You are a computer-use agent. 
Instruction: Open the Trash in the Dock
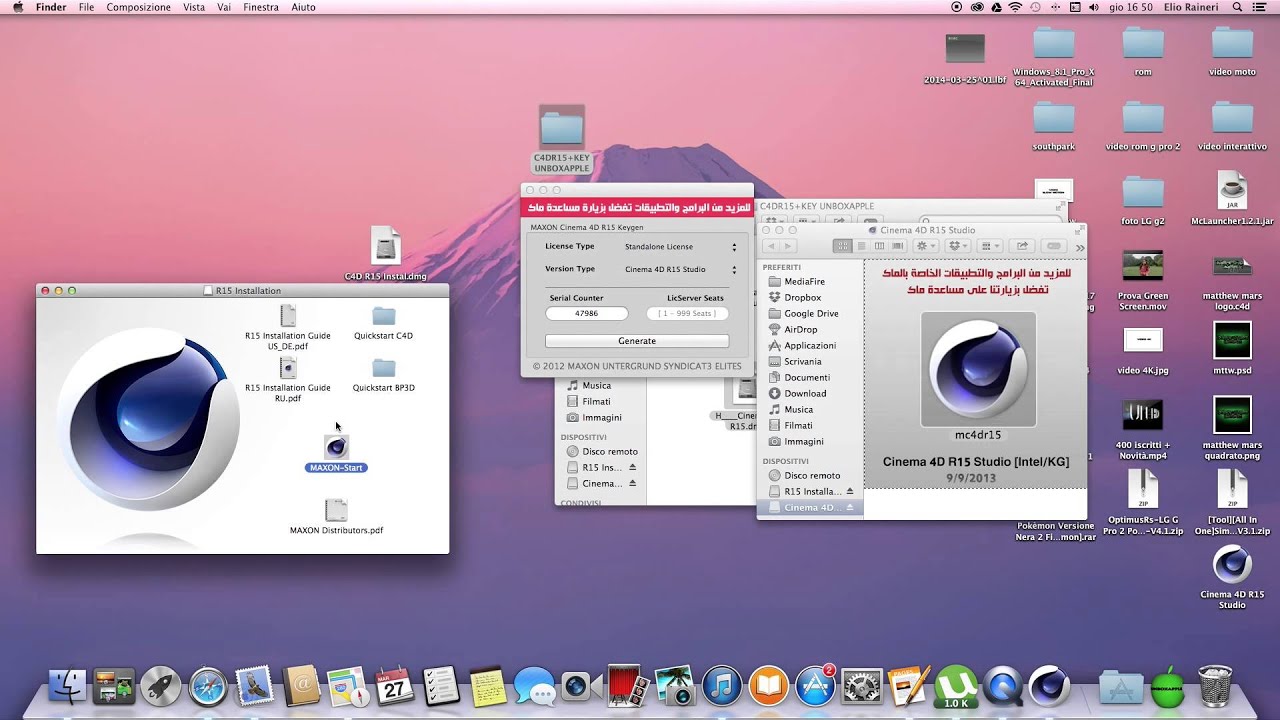click(1214, 687)
